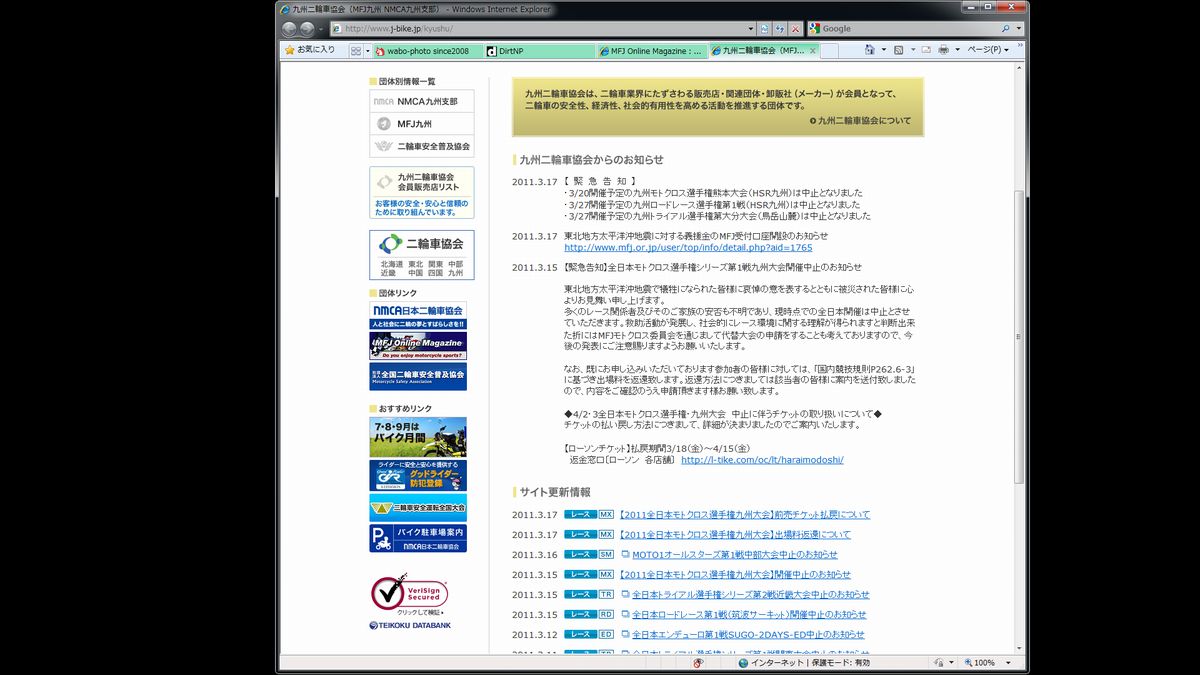Open 全日本エンデューロ第1戦SUGO-2DAYS-ED link
Image resolution: width=1200 pixels, height=675 pixels.
748,634
